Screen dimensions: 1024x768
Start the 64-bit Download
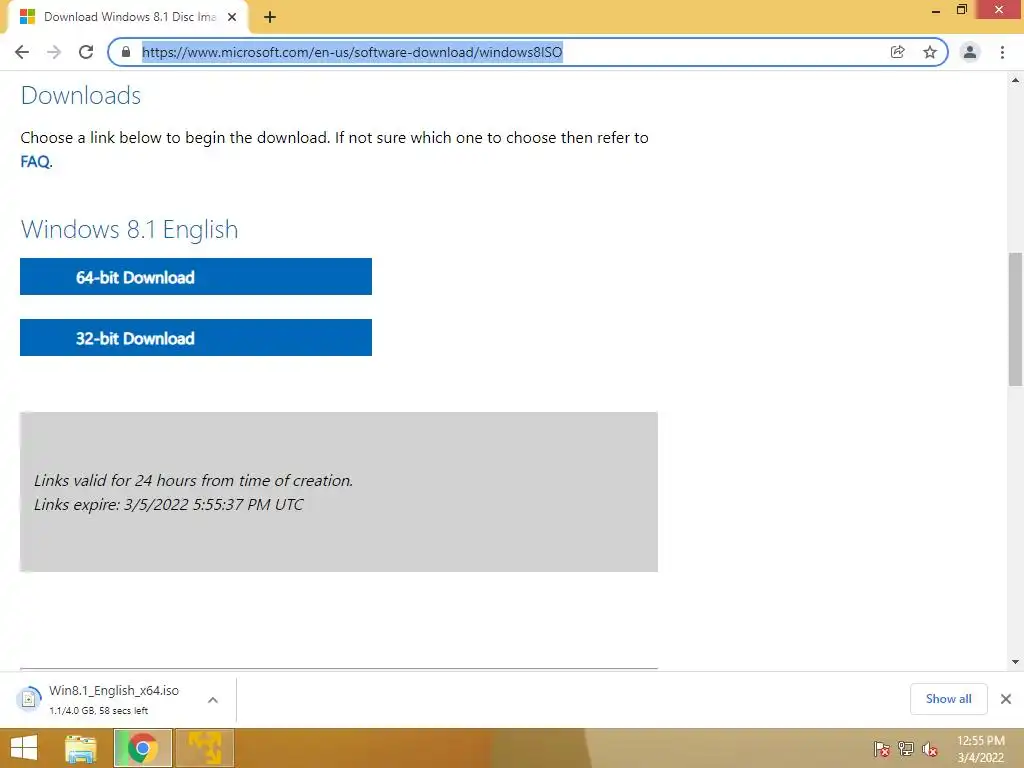click(x=196, y=276)
